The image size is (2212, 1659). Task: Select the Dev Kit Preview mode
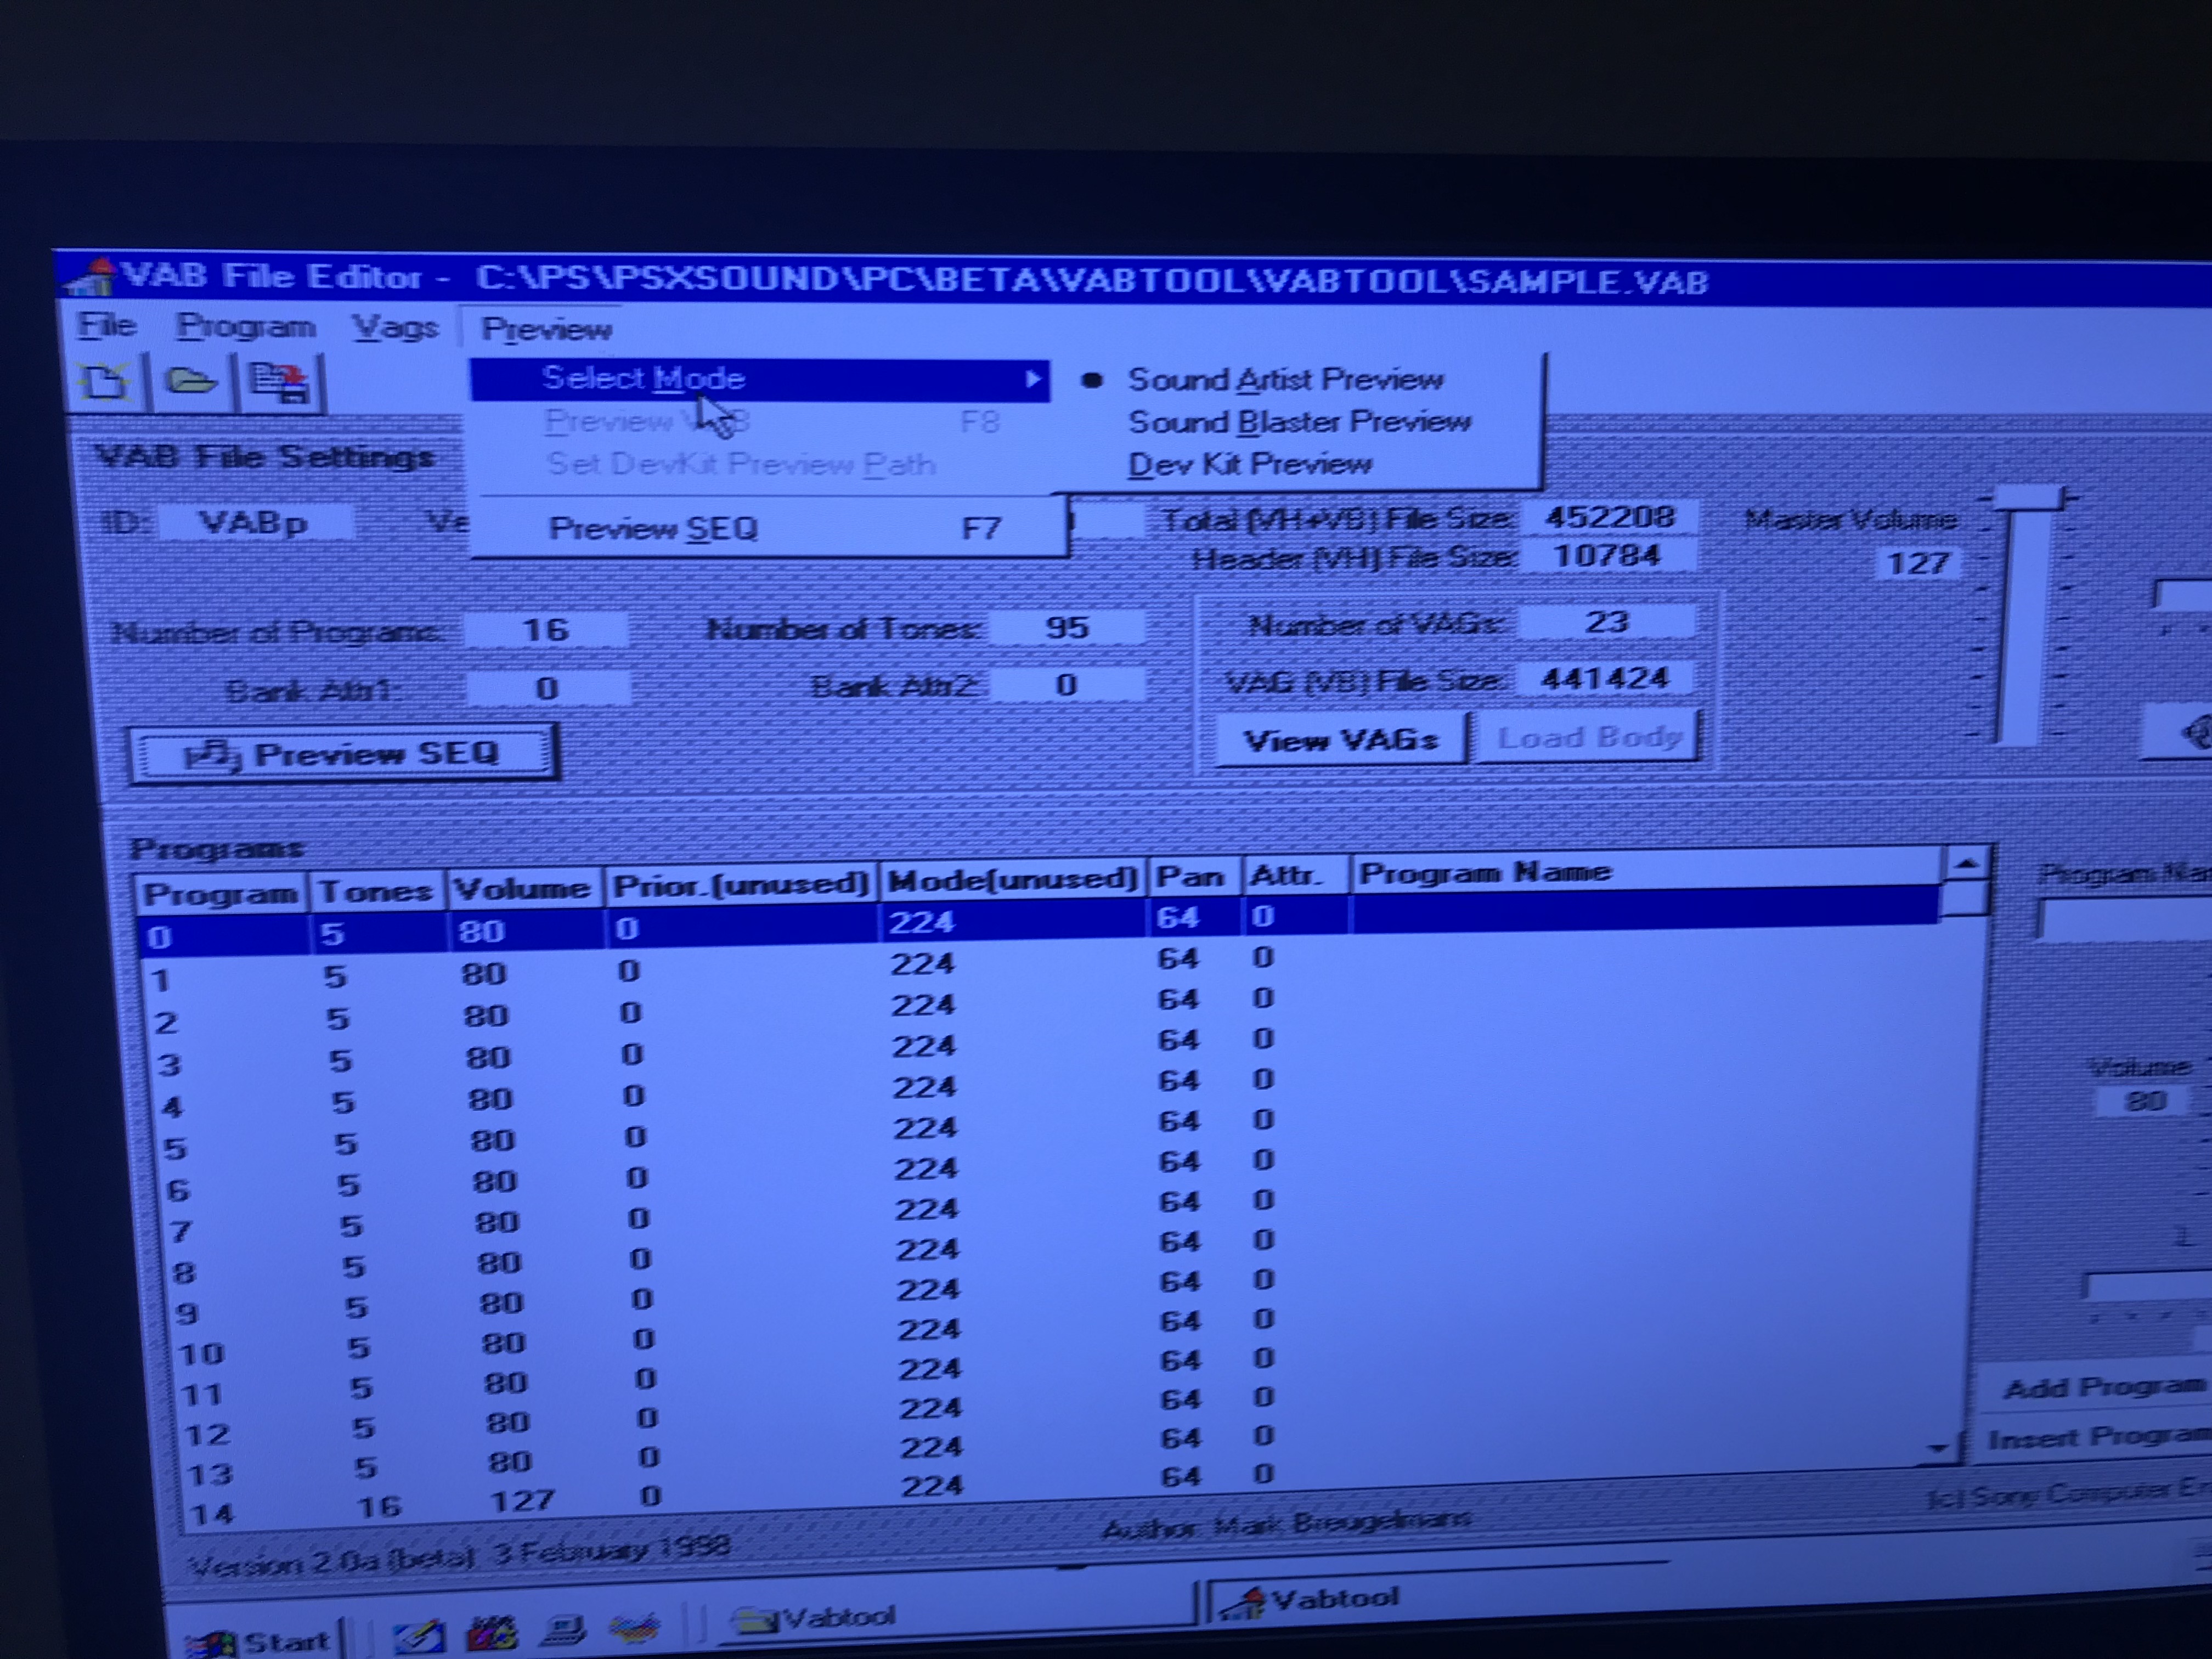[1250, 464]
